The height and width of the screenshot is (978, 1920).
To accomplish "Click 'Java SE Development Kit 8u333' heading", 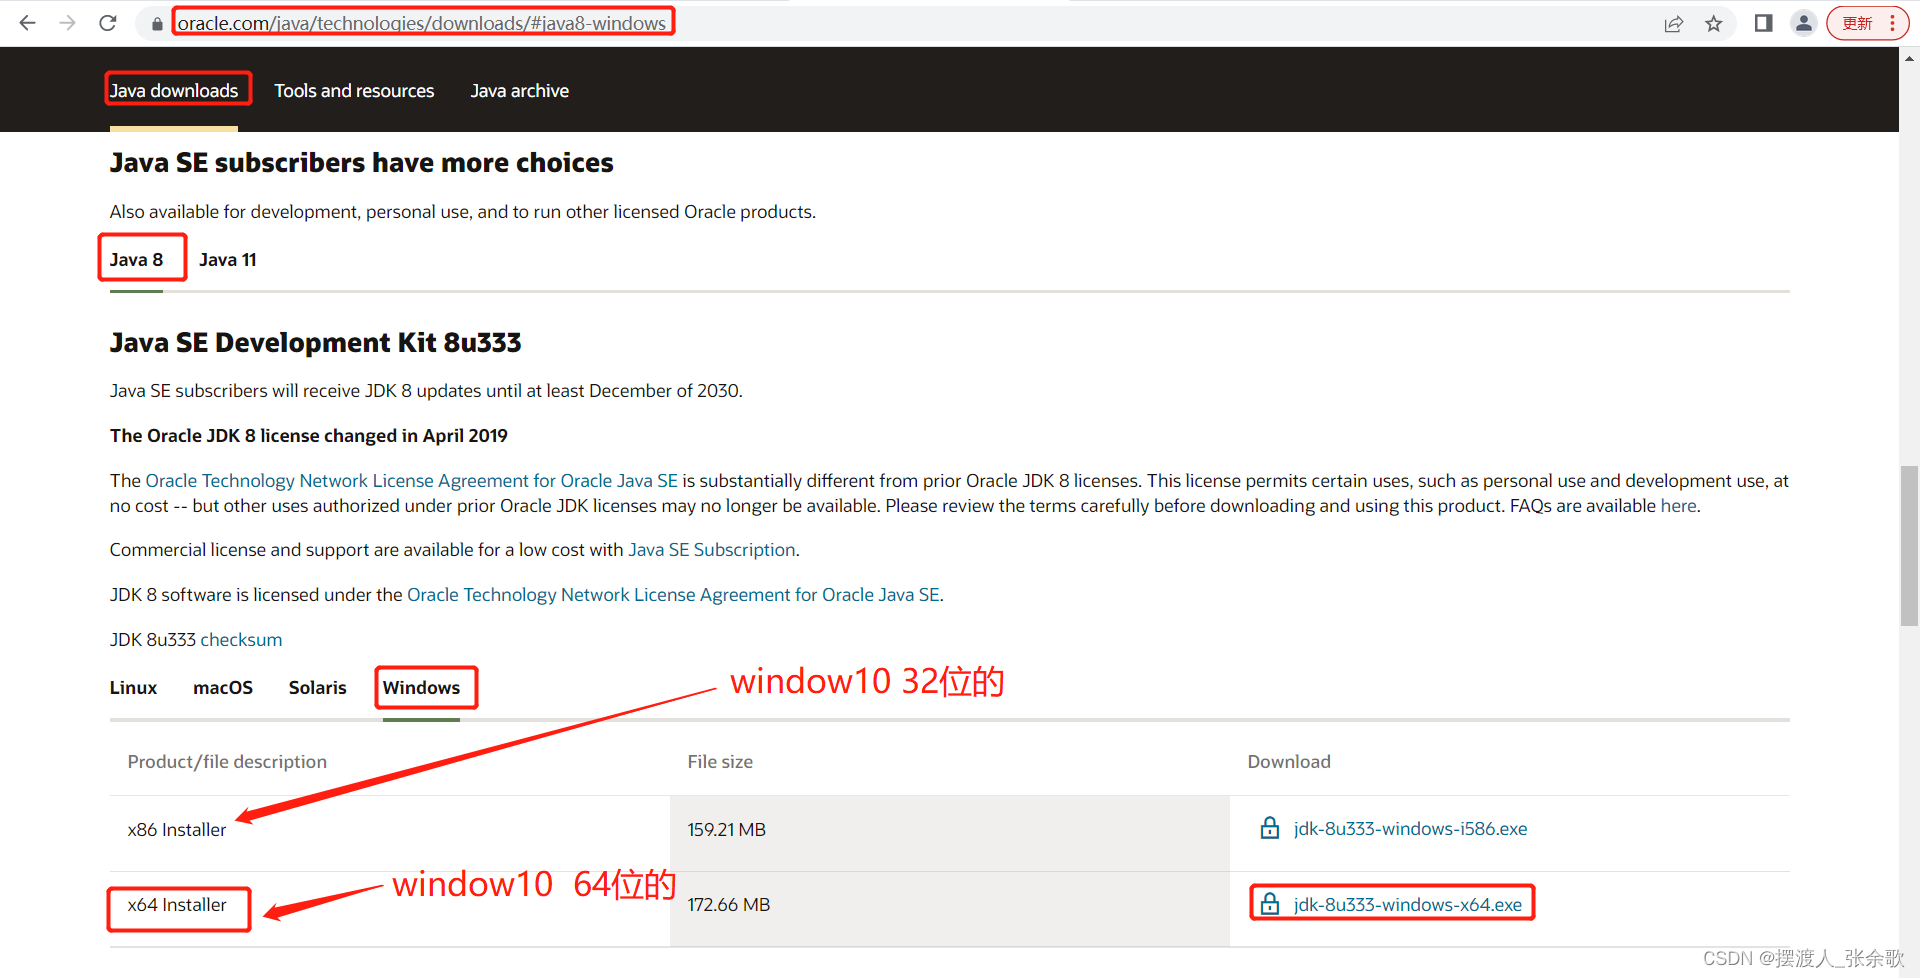I will (x=315, y=343).
